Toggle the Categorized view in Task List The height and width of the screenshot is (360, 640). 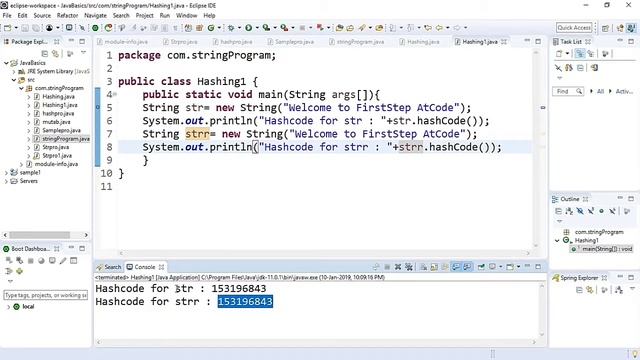pyautogui.click(x=580, y=54)
